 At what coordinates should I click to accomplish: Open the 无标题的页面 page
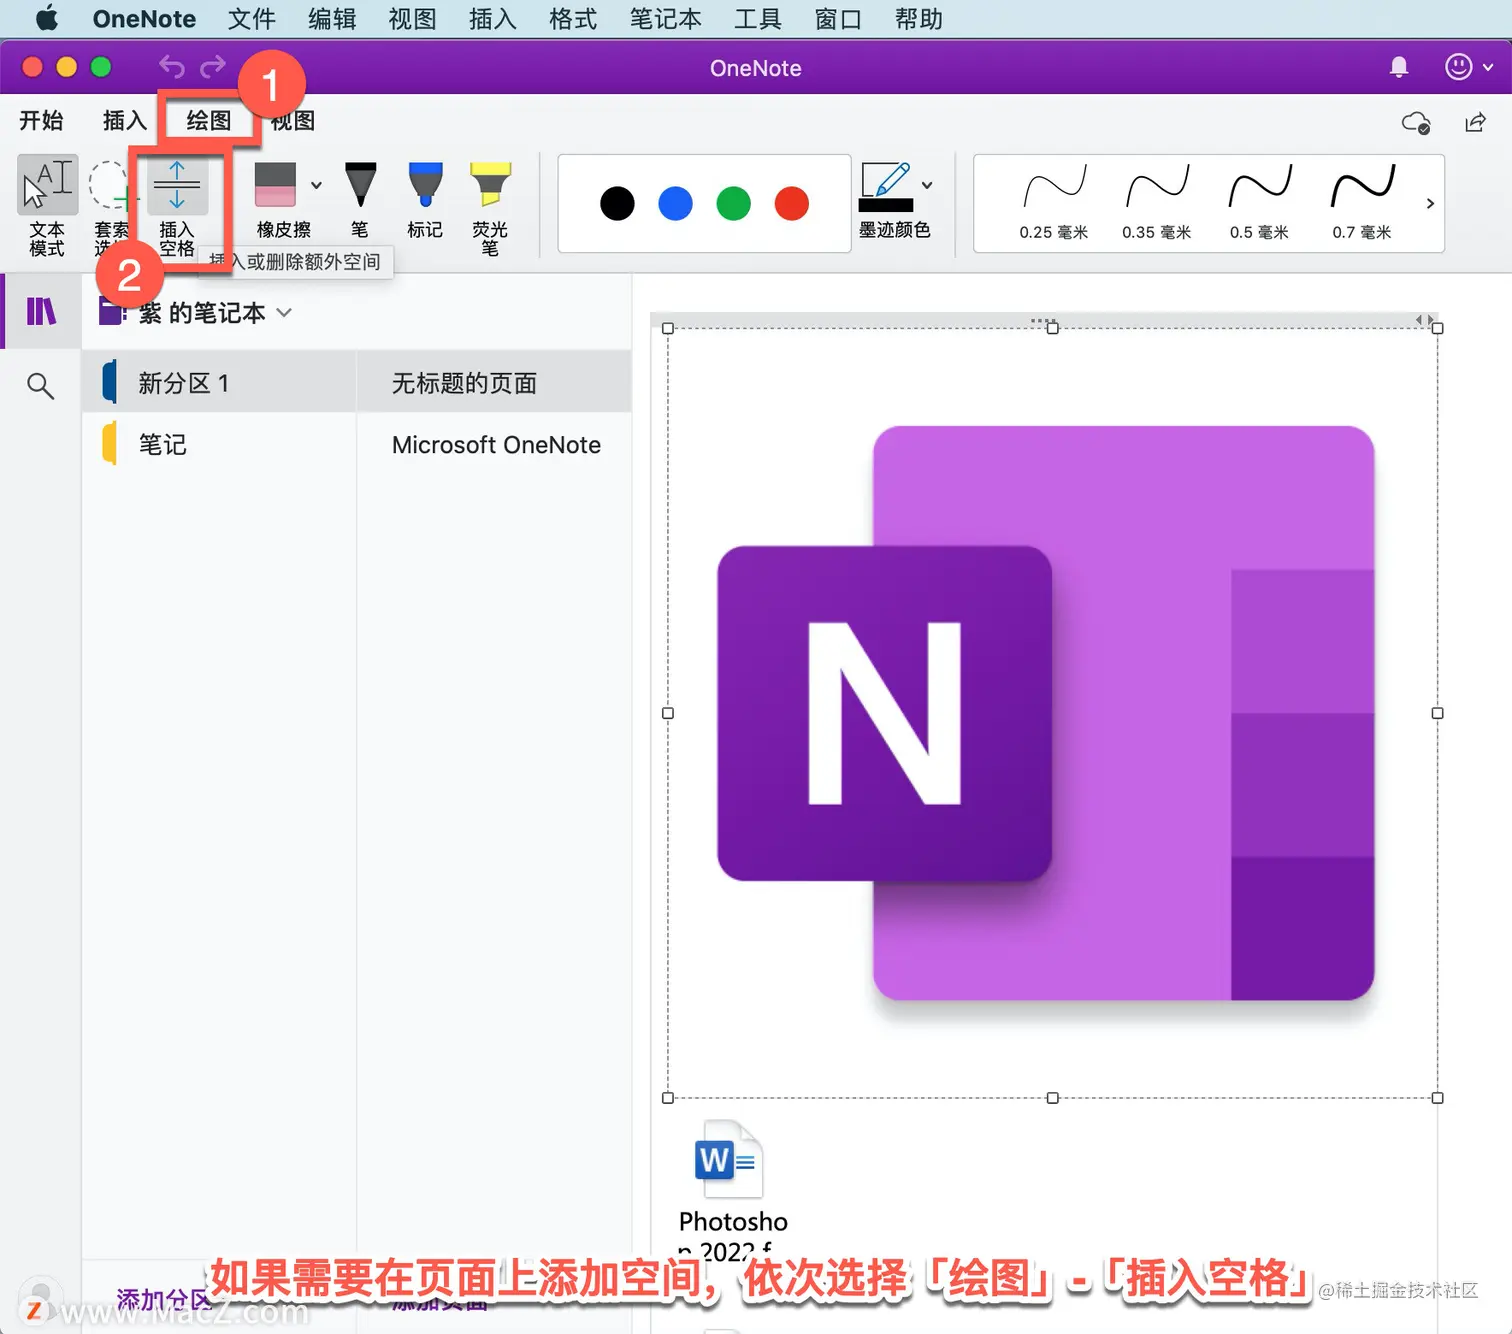pos(494,382)
